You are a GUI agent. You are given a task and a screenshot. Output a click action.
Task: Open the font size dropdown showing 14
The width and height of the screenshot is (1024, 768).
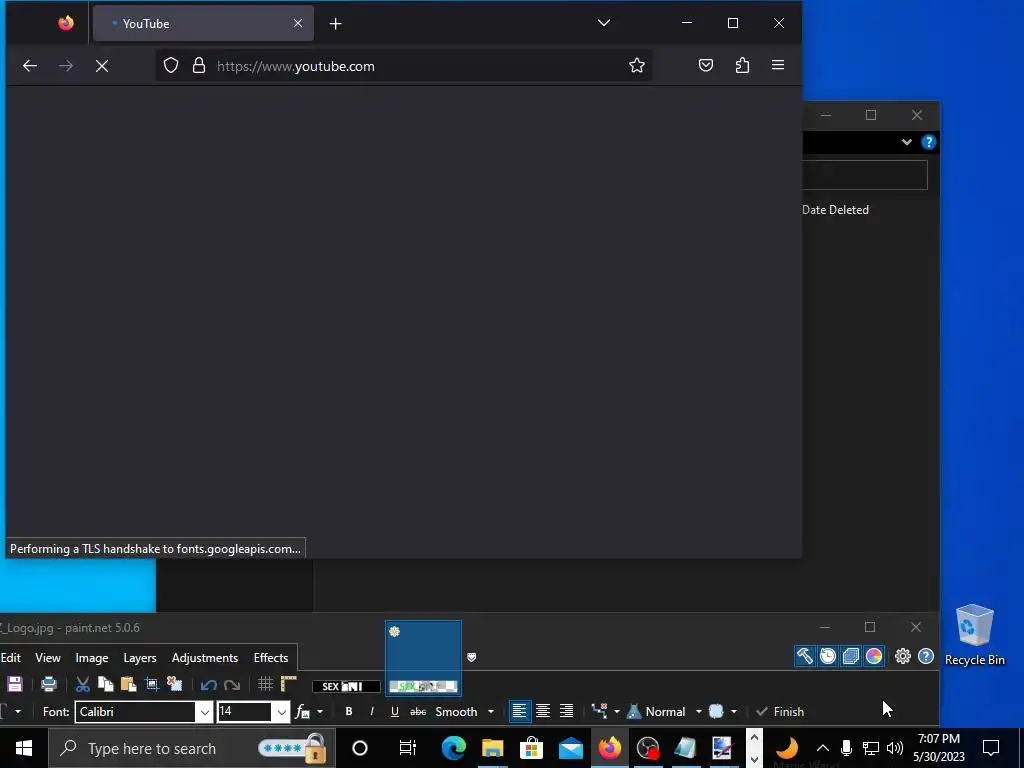coord(281,712)
